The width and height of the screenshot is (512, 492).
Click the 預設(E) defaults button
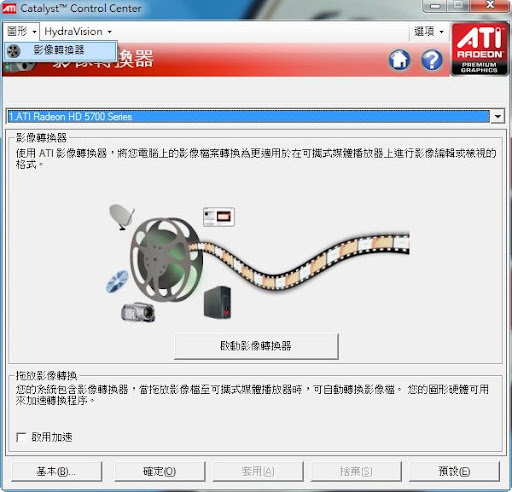[454, 471]
